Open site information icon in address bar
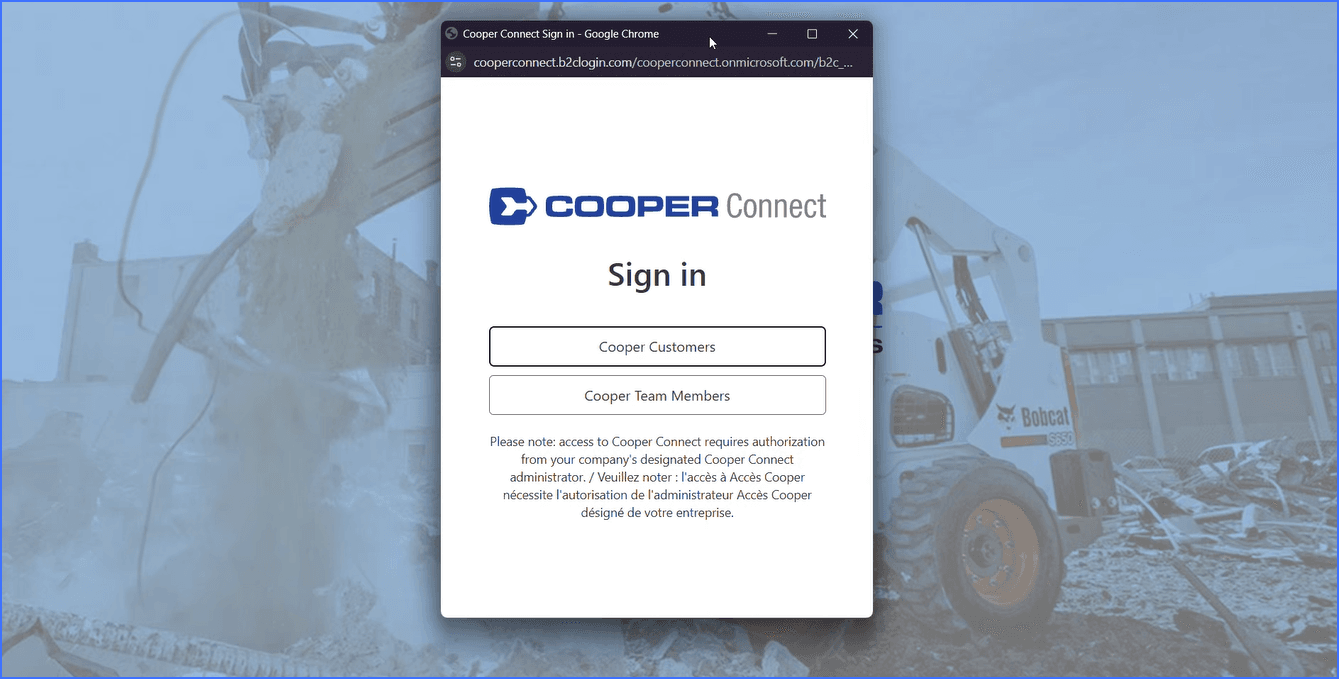Image resolution: width=1339 pixels, height=679 pixels. (x=456, y=62)
